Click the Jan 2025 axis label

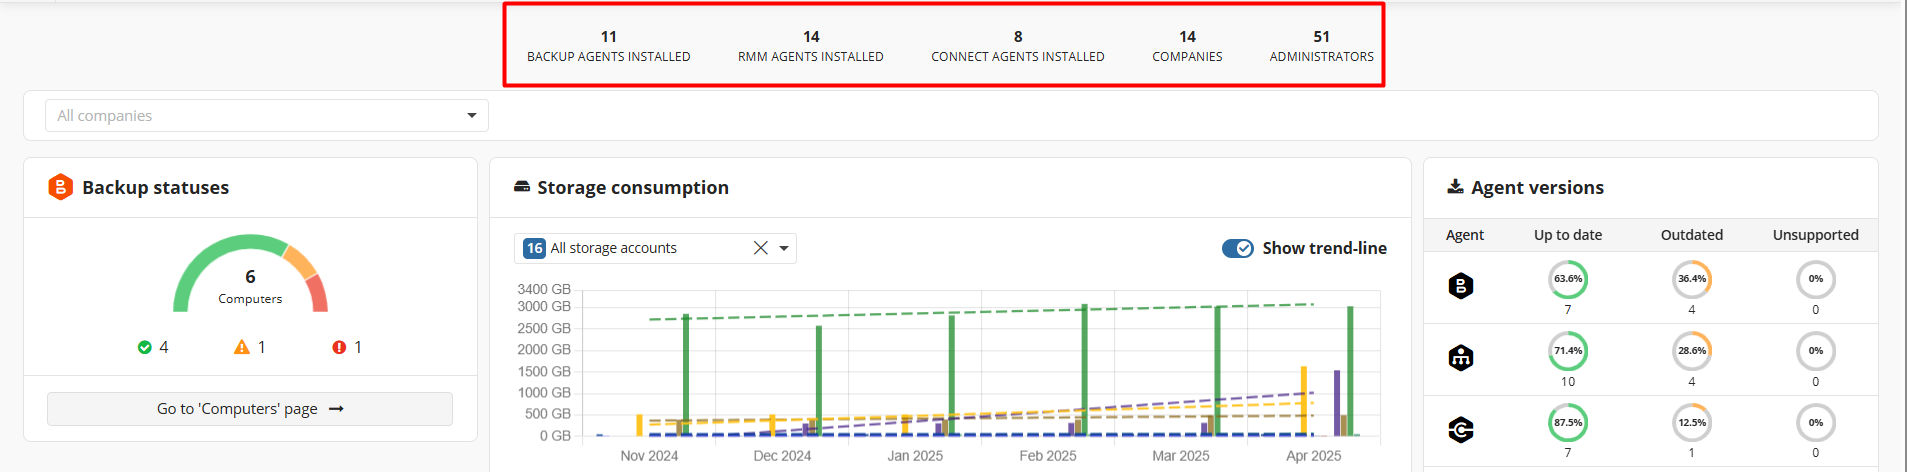click(915, 455)
